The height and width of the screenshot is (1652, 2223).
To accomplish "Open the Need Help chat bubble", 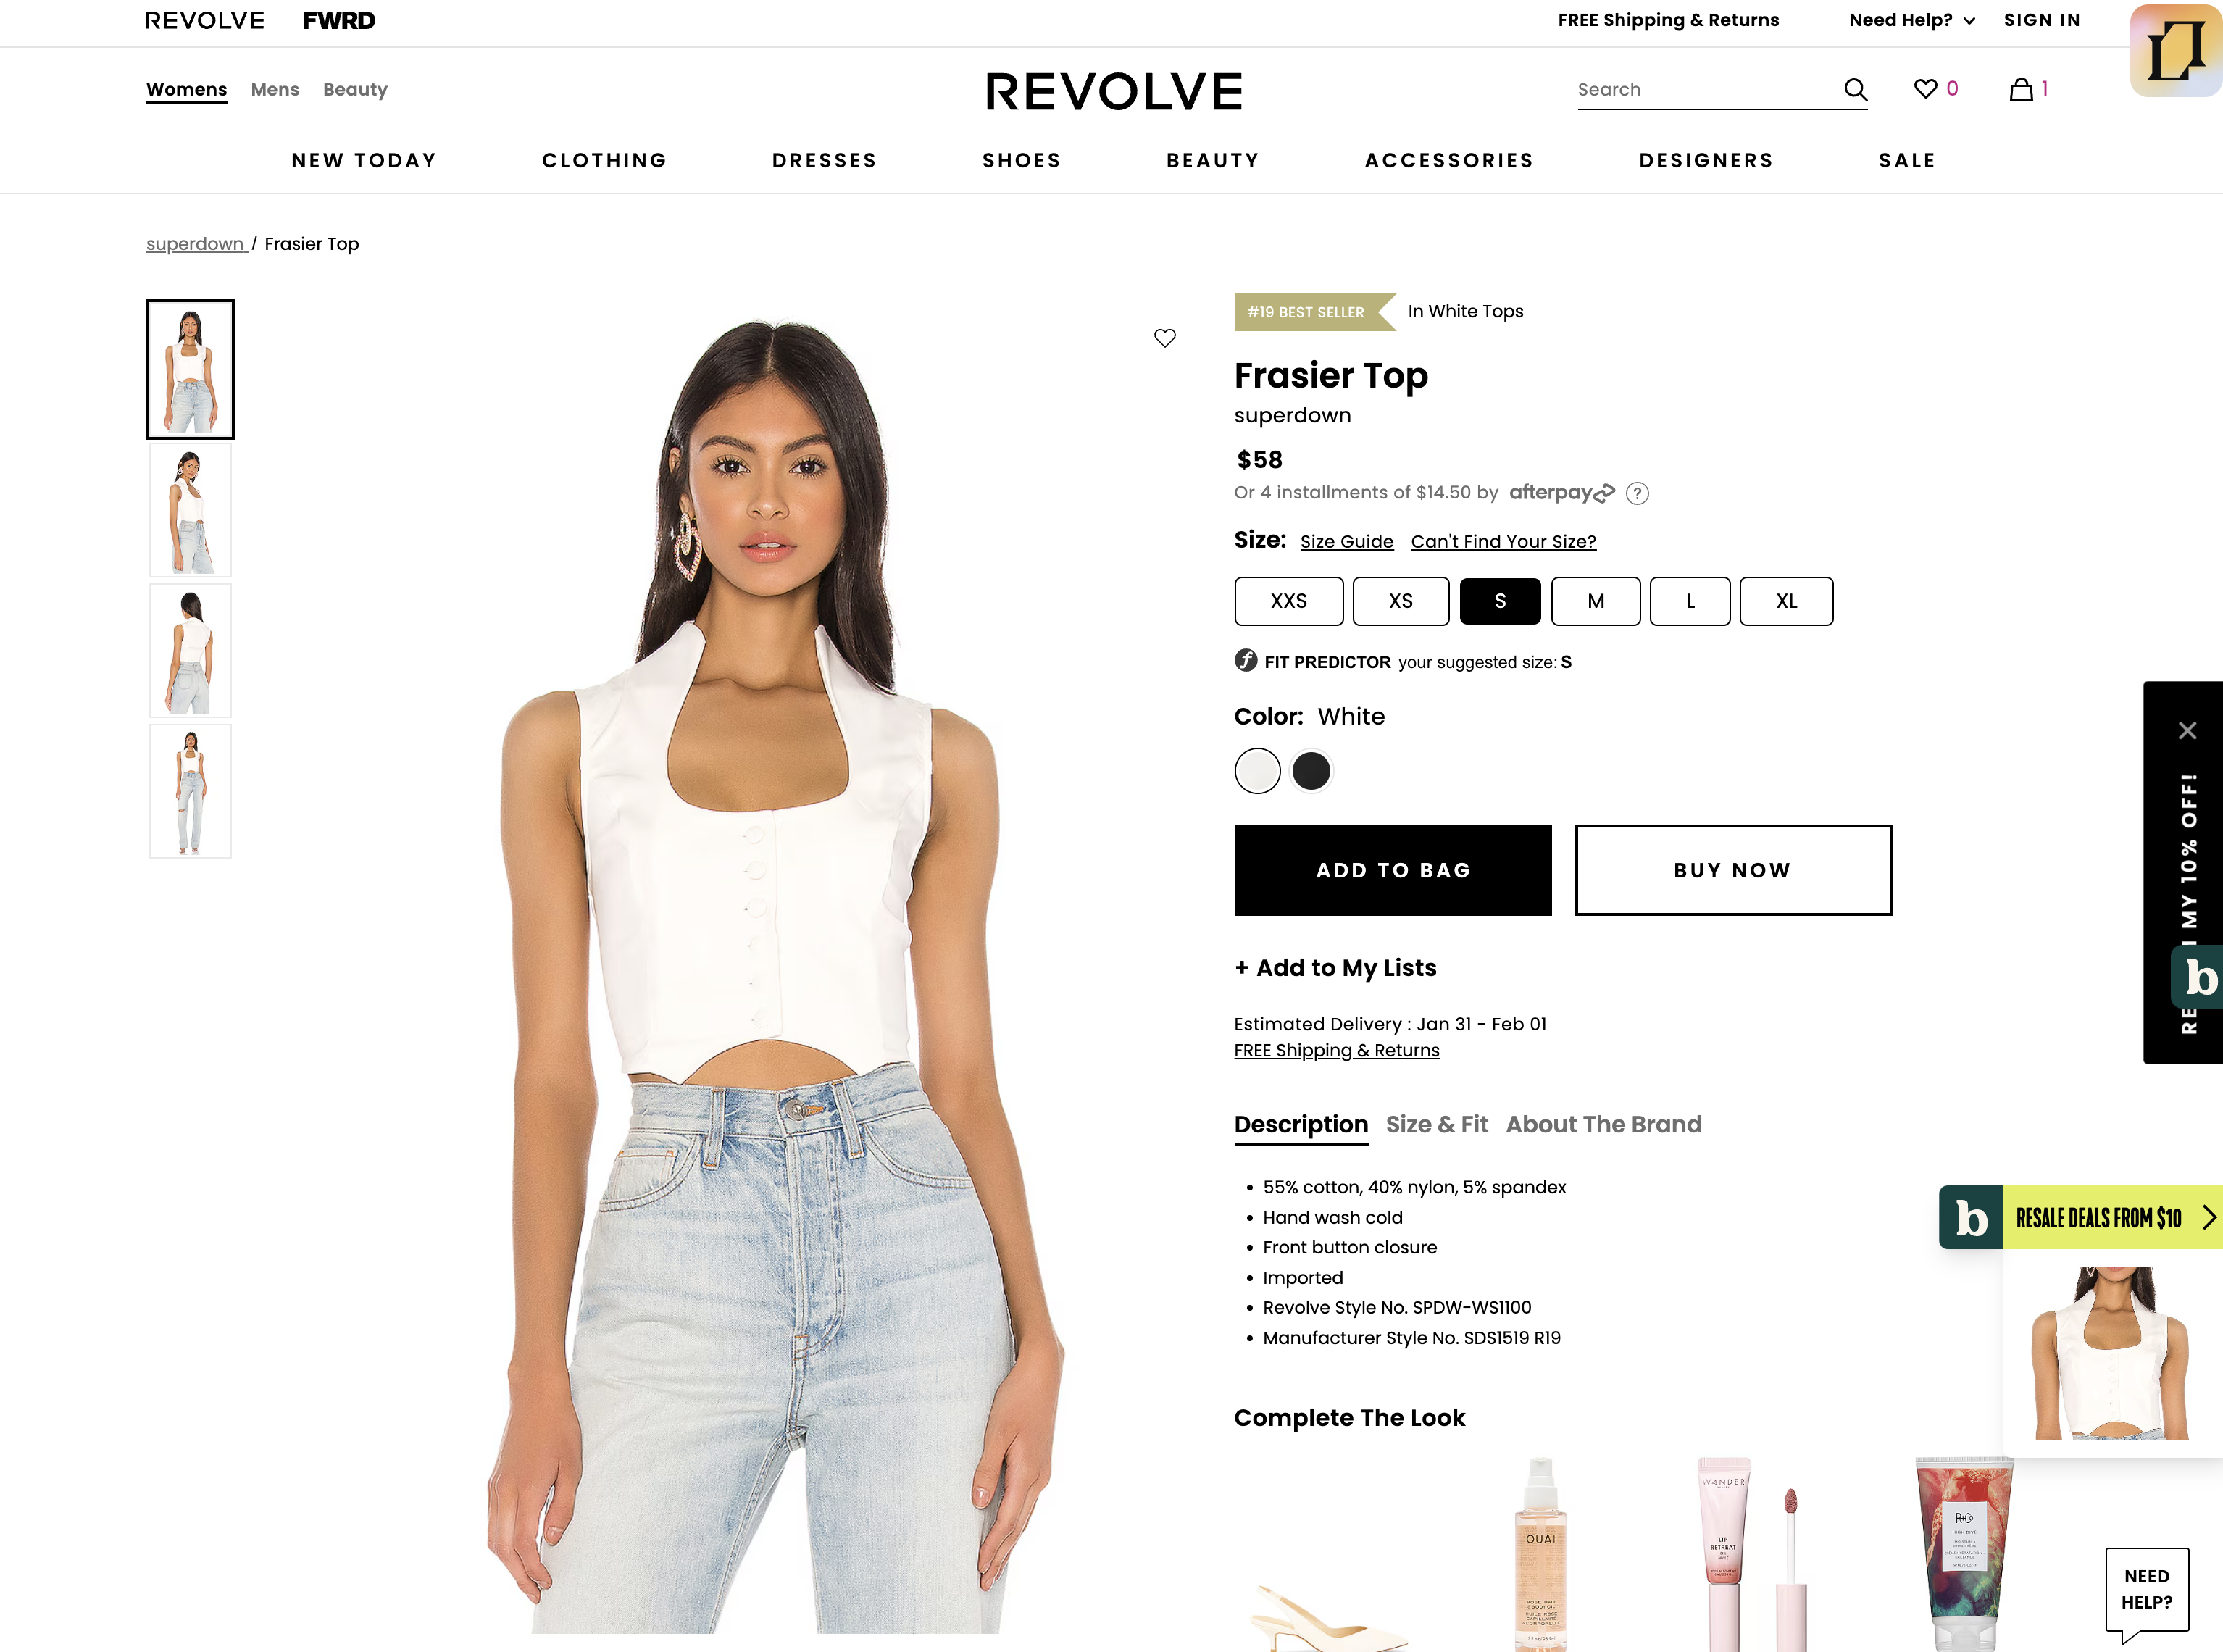I will [x=2146, y=1590].
